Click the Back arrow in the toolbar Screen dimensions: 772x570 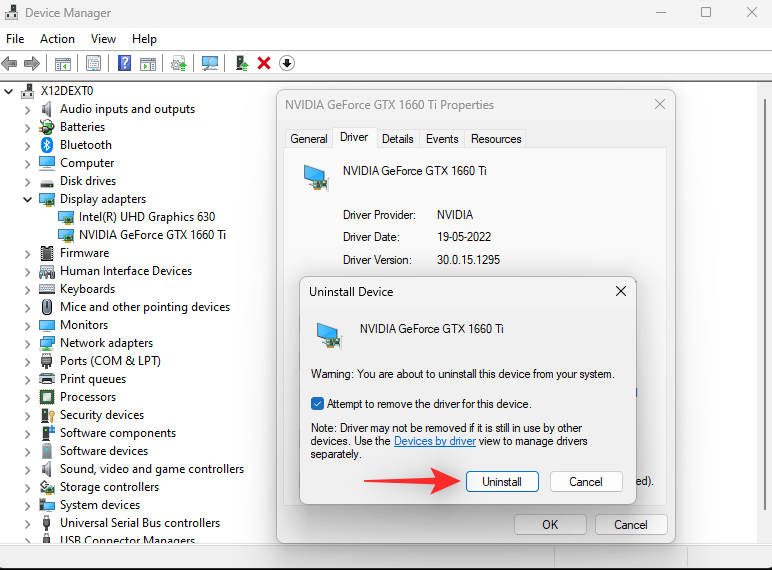pyautogui.click(x=10, y=63)
